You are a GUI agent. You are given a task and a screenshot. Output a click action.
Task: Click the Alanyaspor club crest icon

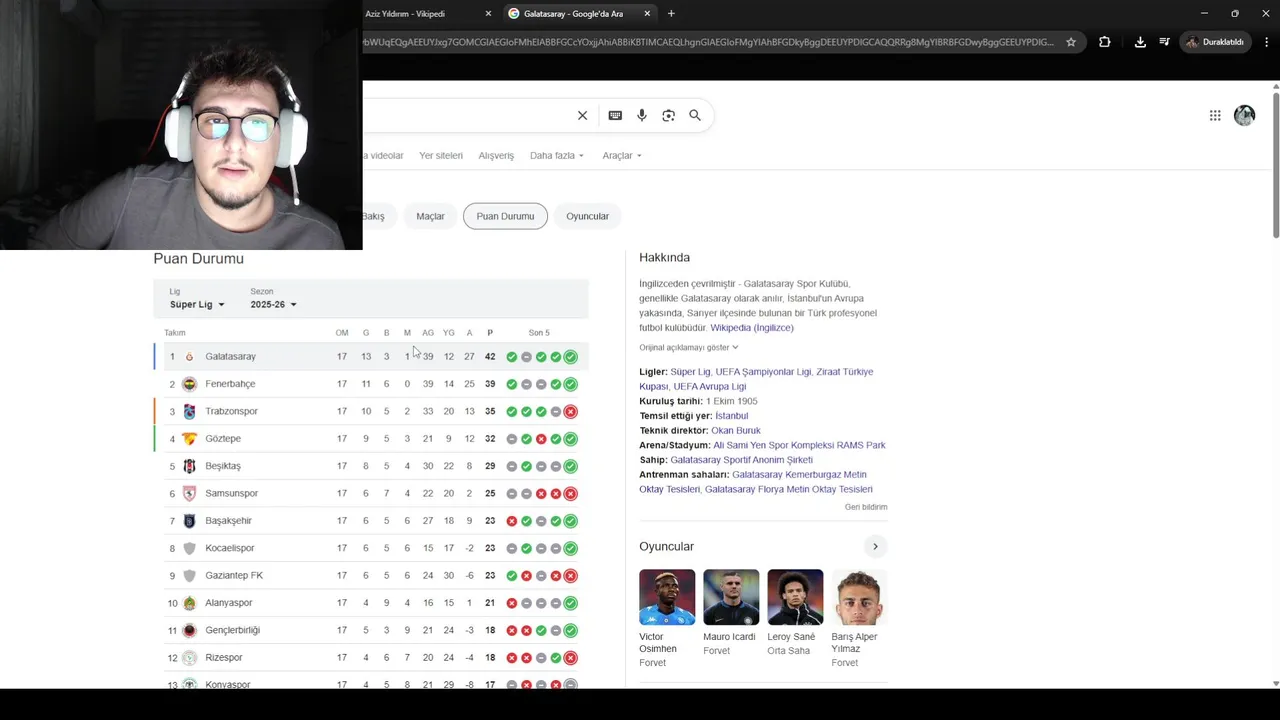189,603
